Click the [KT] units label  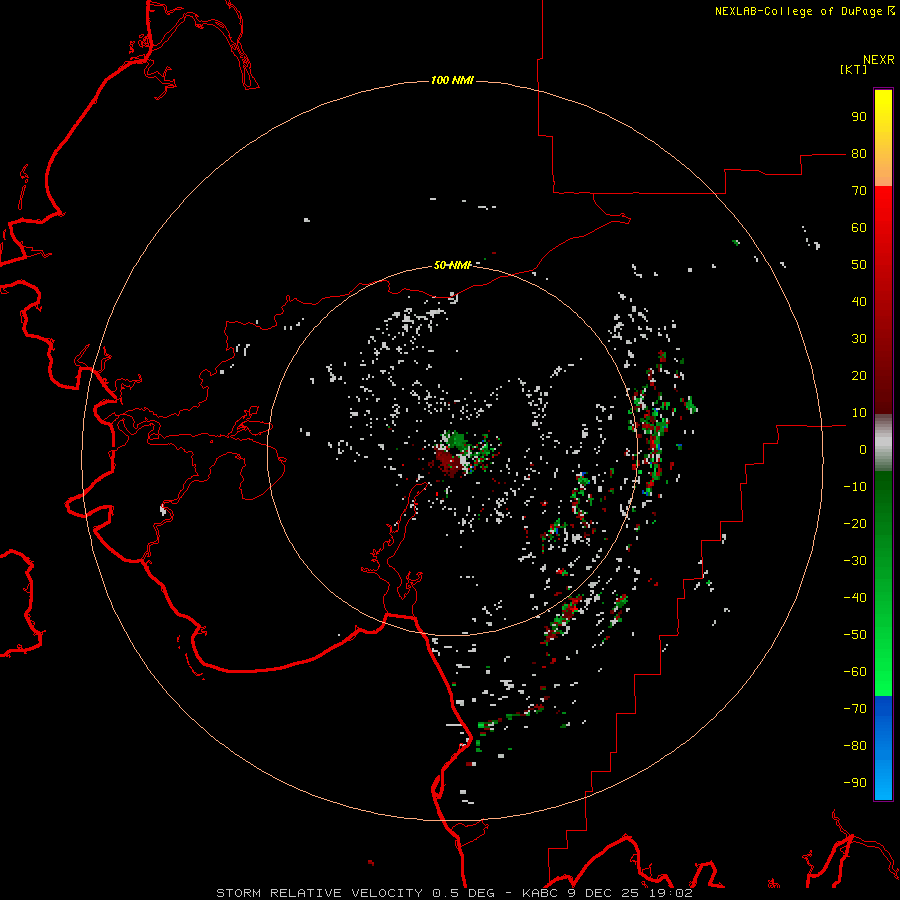click(x=854, y=69)
